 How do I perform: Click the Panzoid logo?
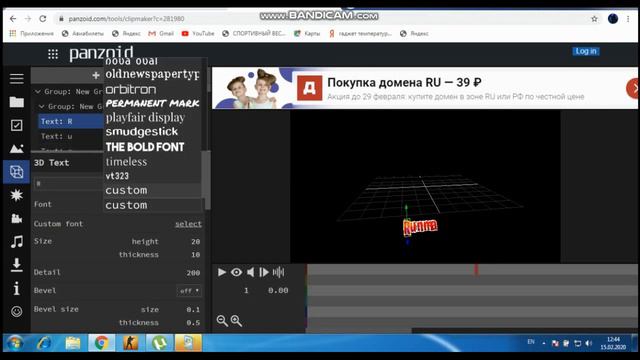(101, 53)
